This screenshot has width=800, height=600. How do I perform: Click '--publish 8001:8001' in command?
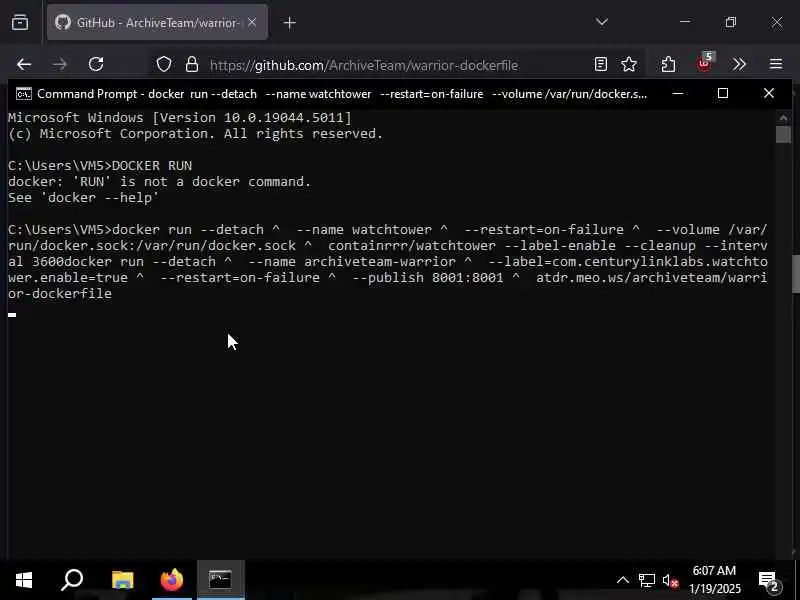point(428,278)
